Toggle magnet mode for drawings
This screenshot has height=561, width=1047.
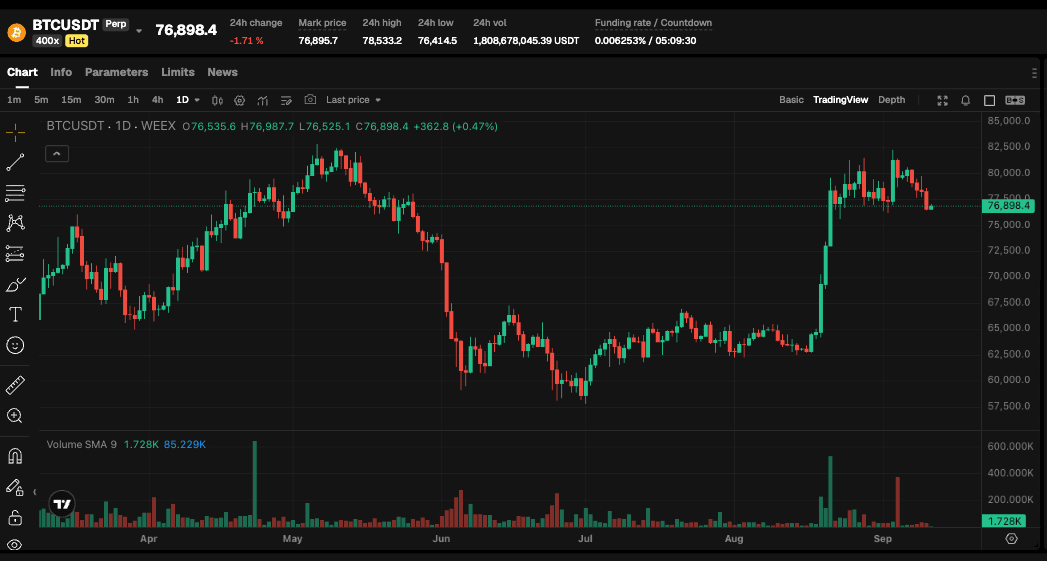coord(15,456)
